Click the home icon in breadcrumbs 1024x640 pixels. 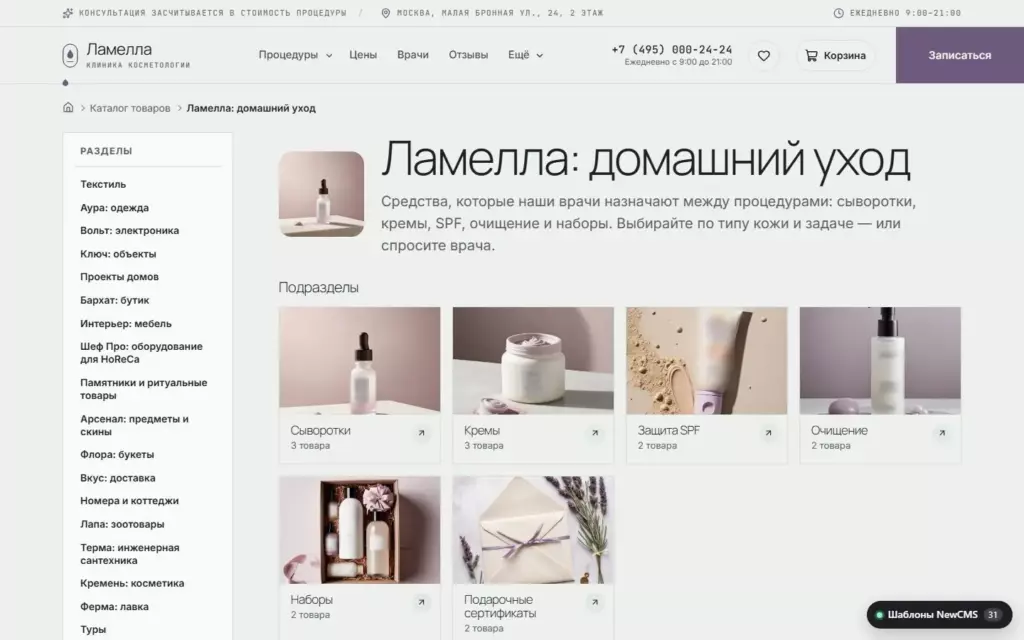click(x=68, y=108)
